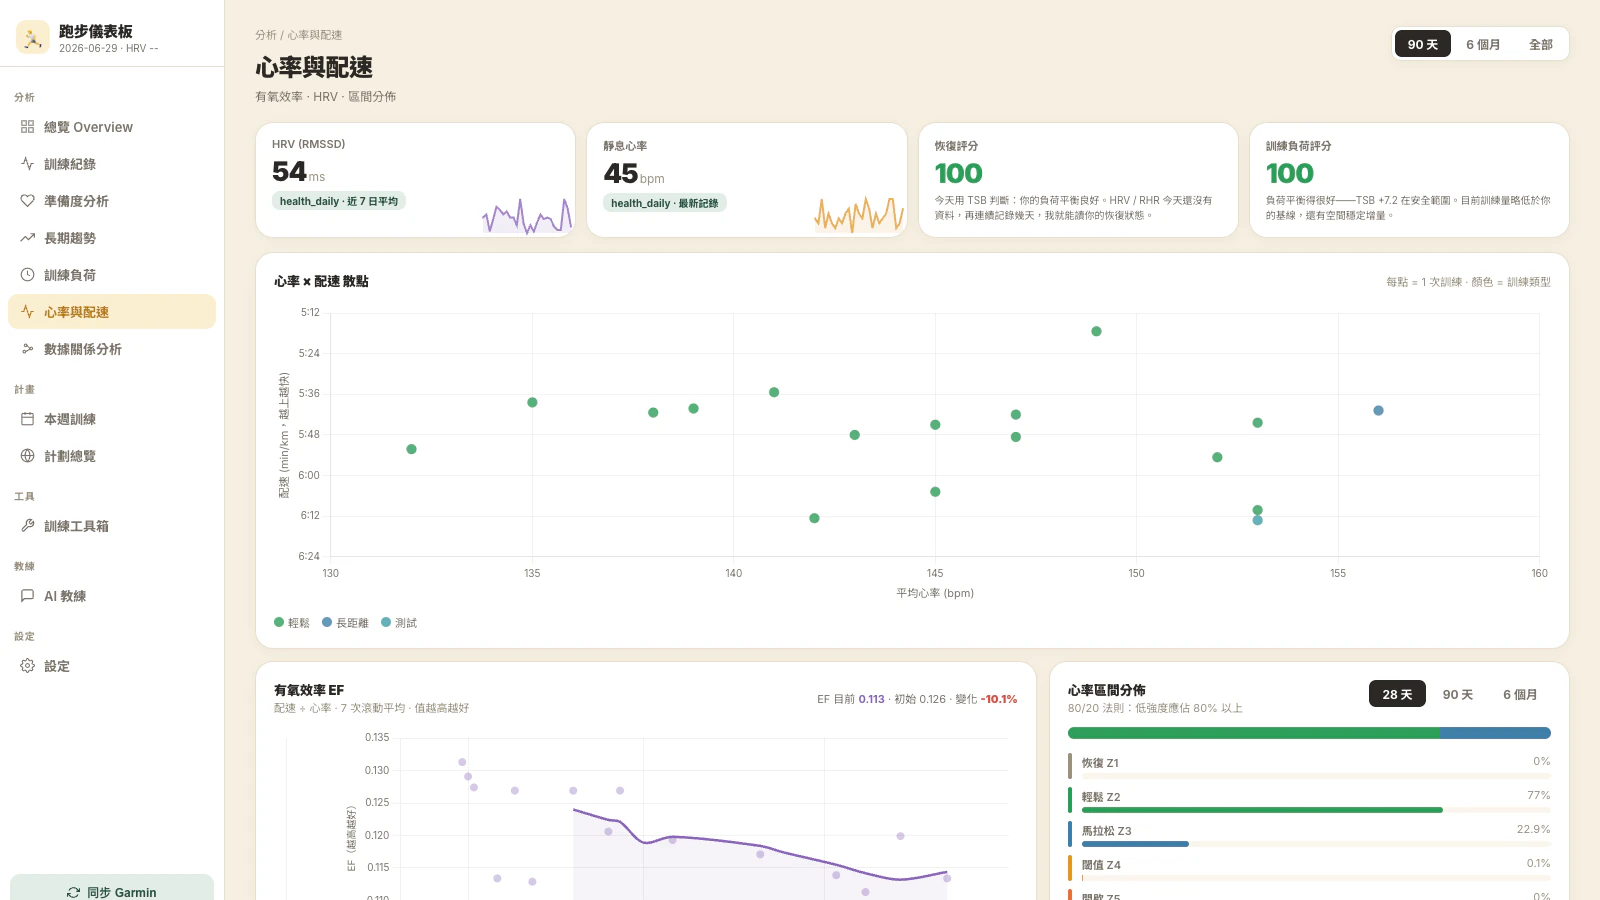The width and height of the screenshot is (1600, 900).
Task: Click the '0.113' current EF value
Action: pyautogui.click(x=871, y=699)
